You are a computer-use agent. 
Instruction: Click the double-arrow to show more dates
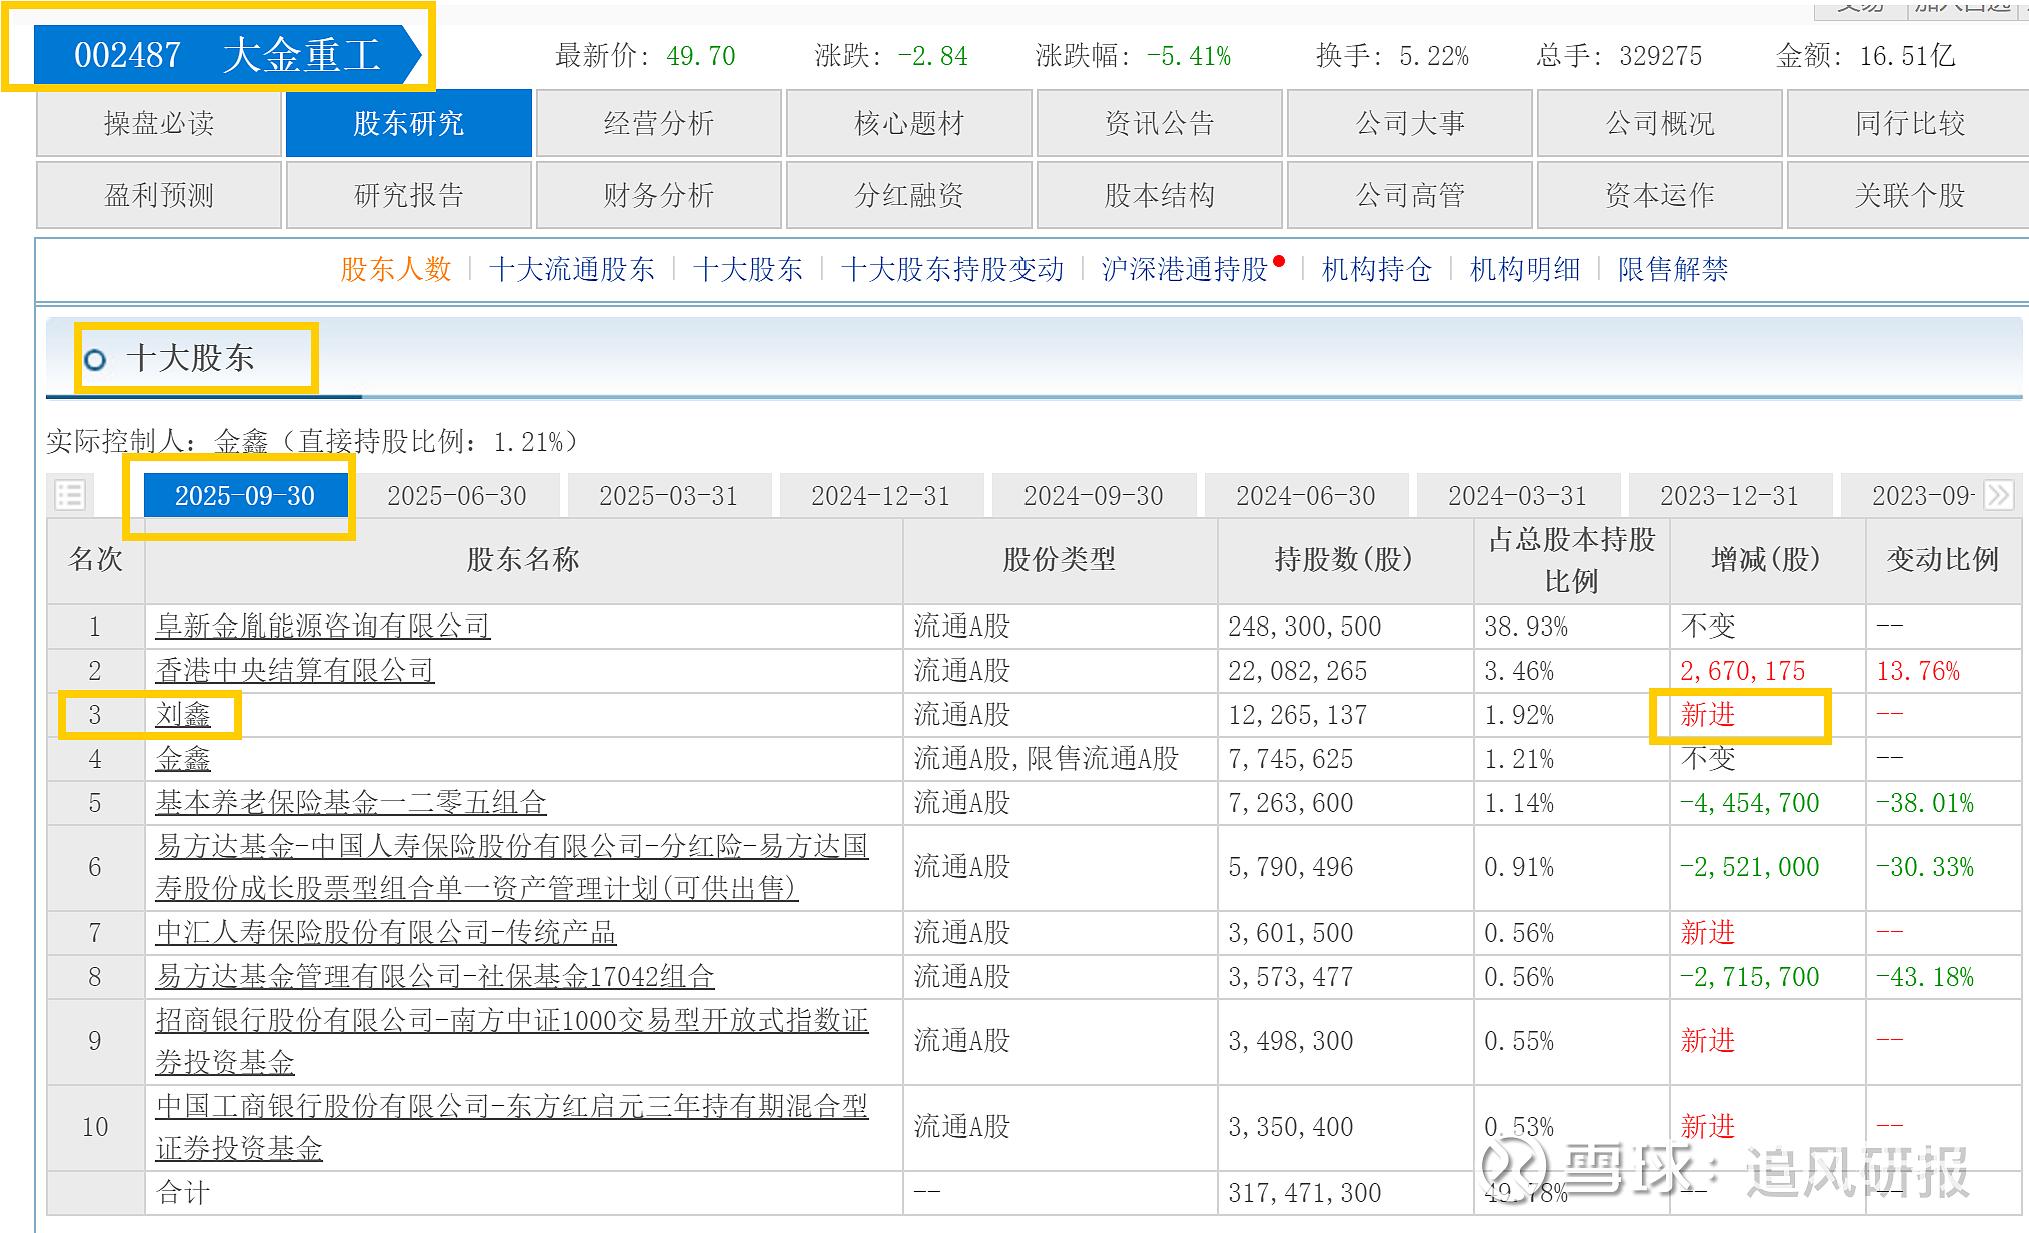[x=1998, y=495]
